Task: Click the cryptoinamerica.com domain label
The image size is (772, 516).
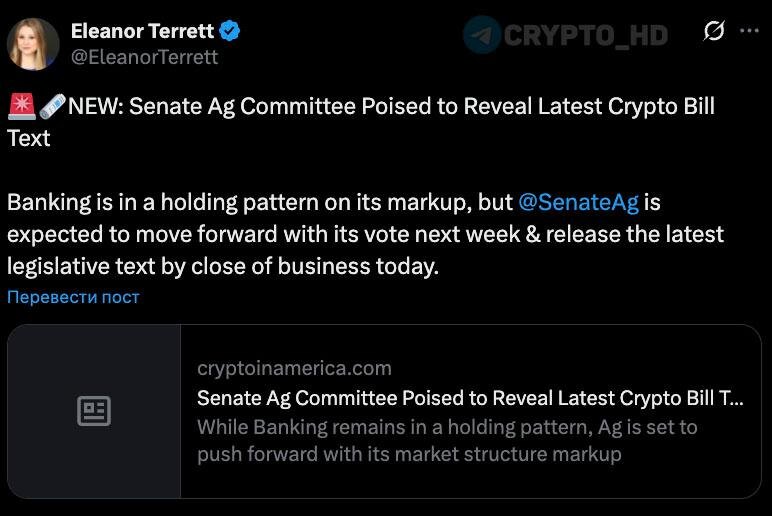Action: [294, 368]
